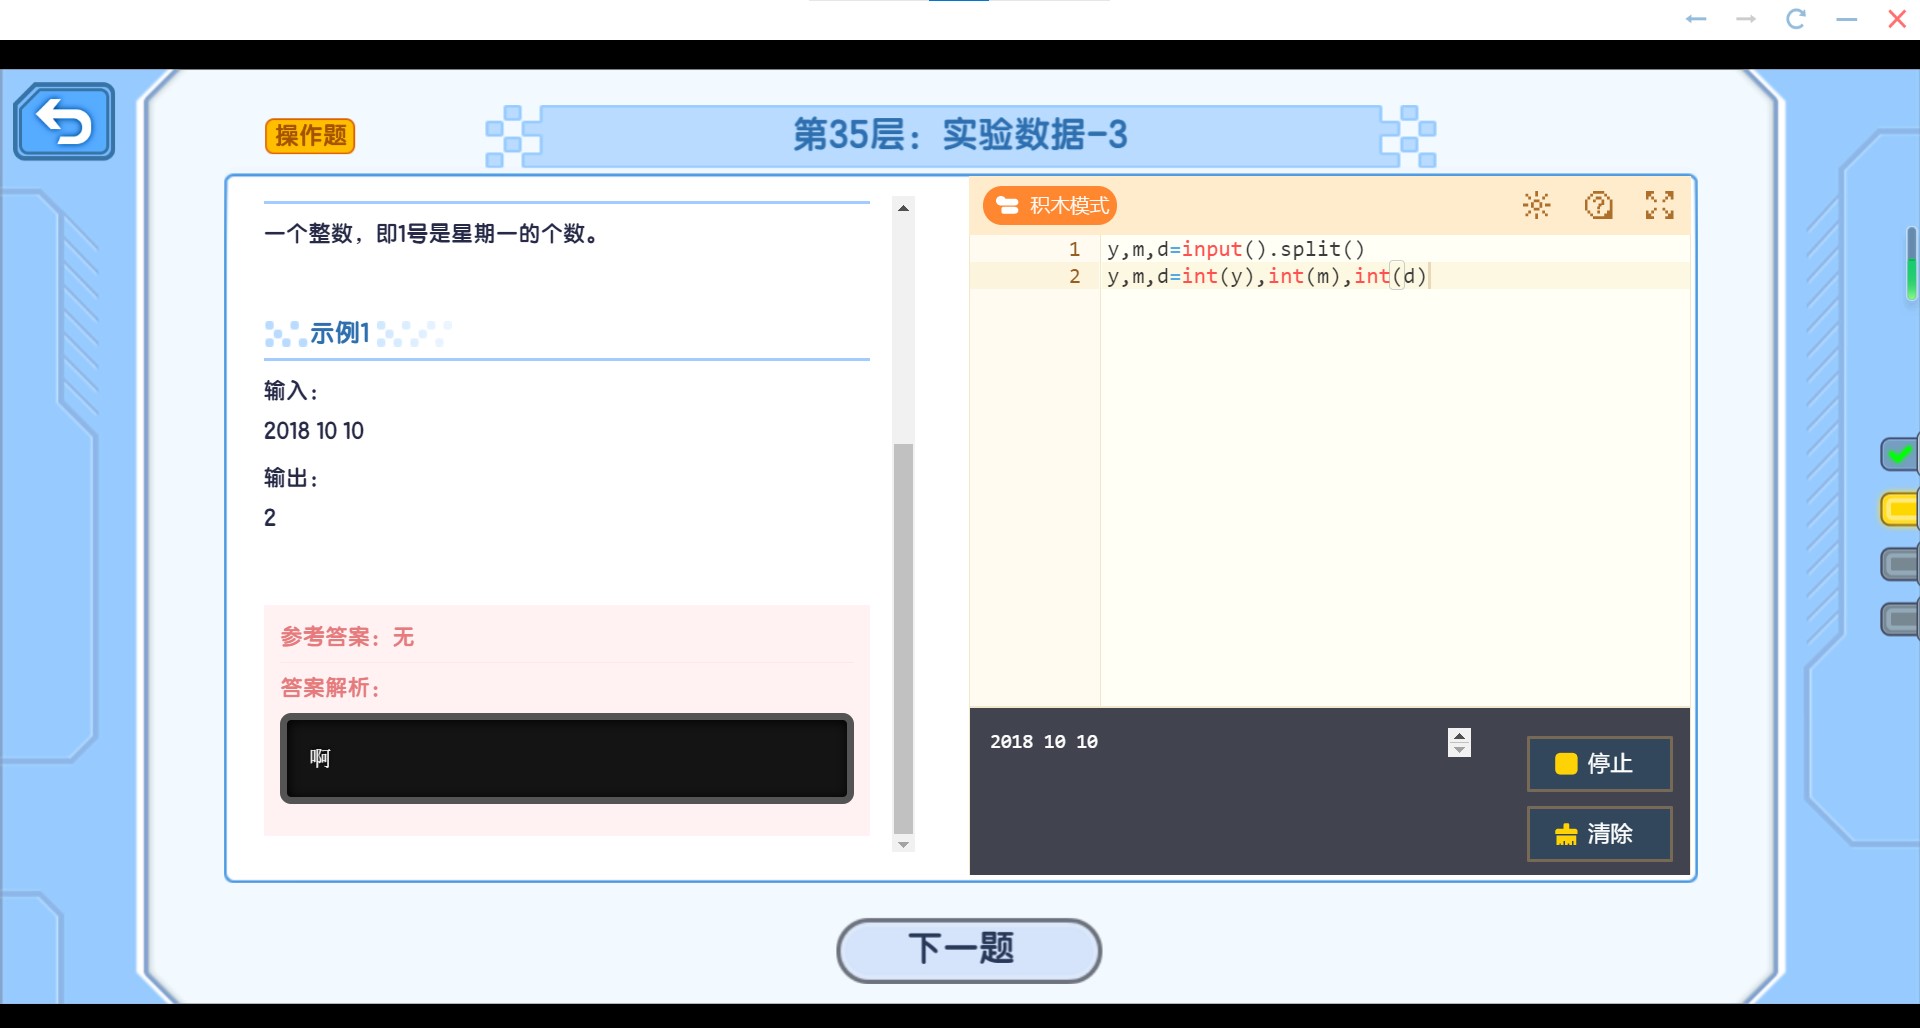Click the 答案解析： label

point(330,688)
